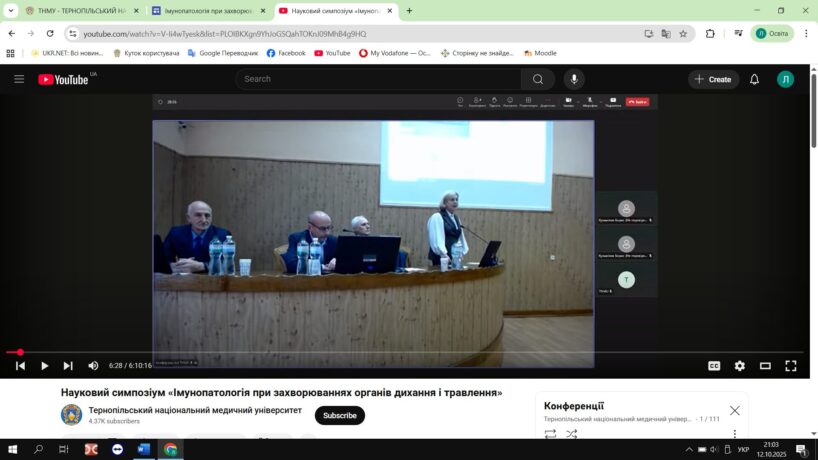This screenshot has height=460, width=818.
Task: Enter full screen mode
Action: (791, 366)
